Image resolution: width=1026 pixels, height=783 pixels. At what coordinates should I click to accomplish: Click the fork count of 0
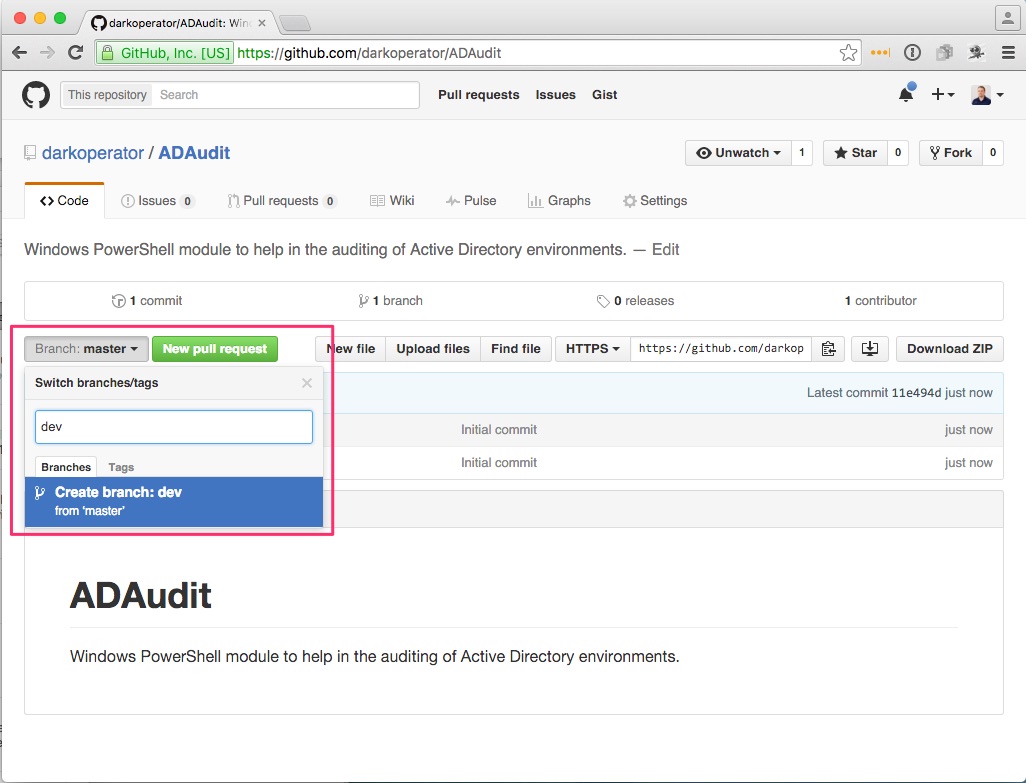993,153
